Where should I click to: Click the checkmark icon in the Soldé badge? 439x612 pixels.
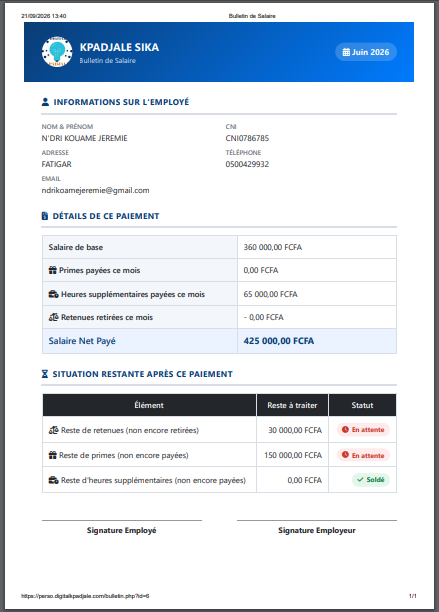pyautogui.click(x=360, y=479)
